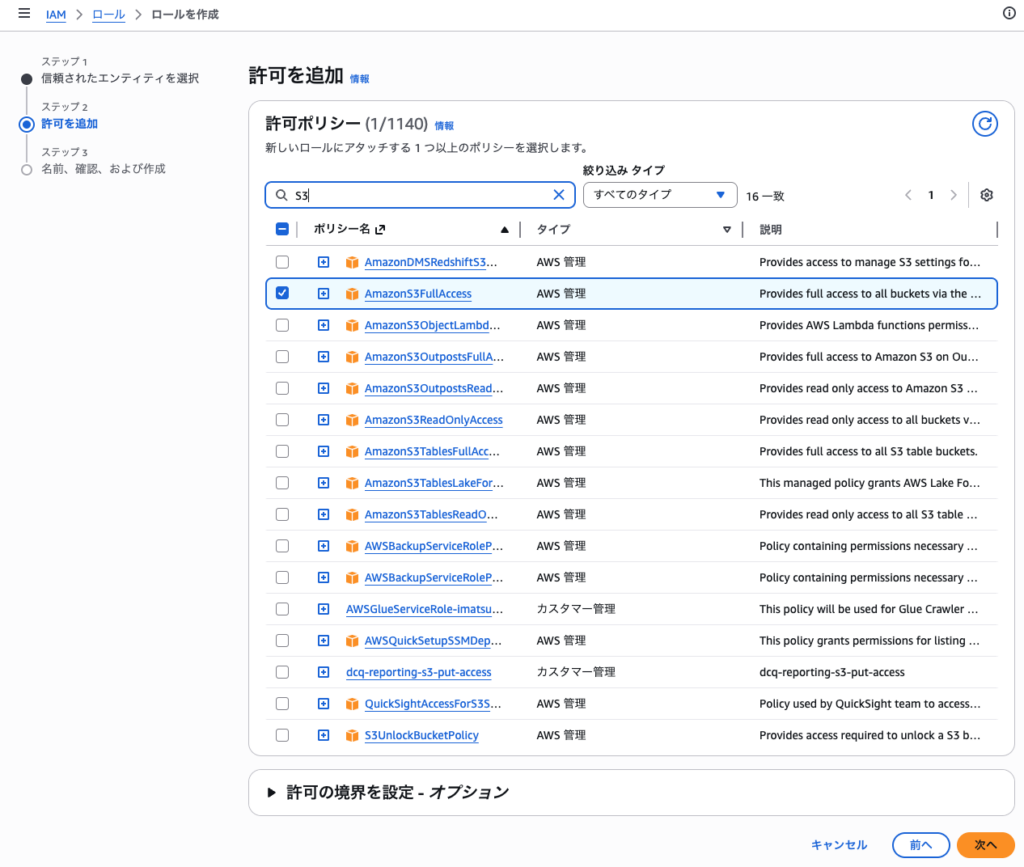Image resolution: width=1024 pixels, height=867 pixels.
Task: Click the S3 policy search field
Action: click(420, 195)
